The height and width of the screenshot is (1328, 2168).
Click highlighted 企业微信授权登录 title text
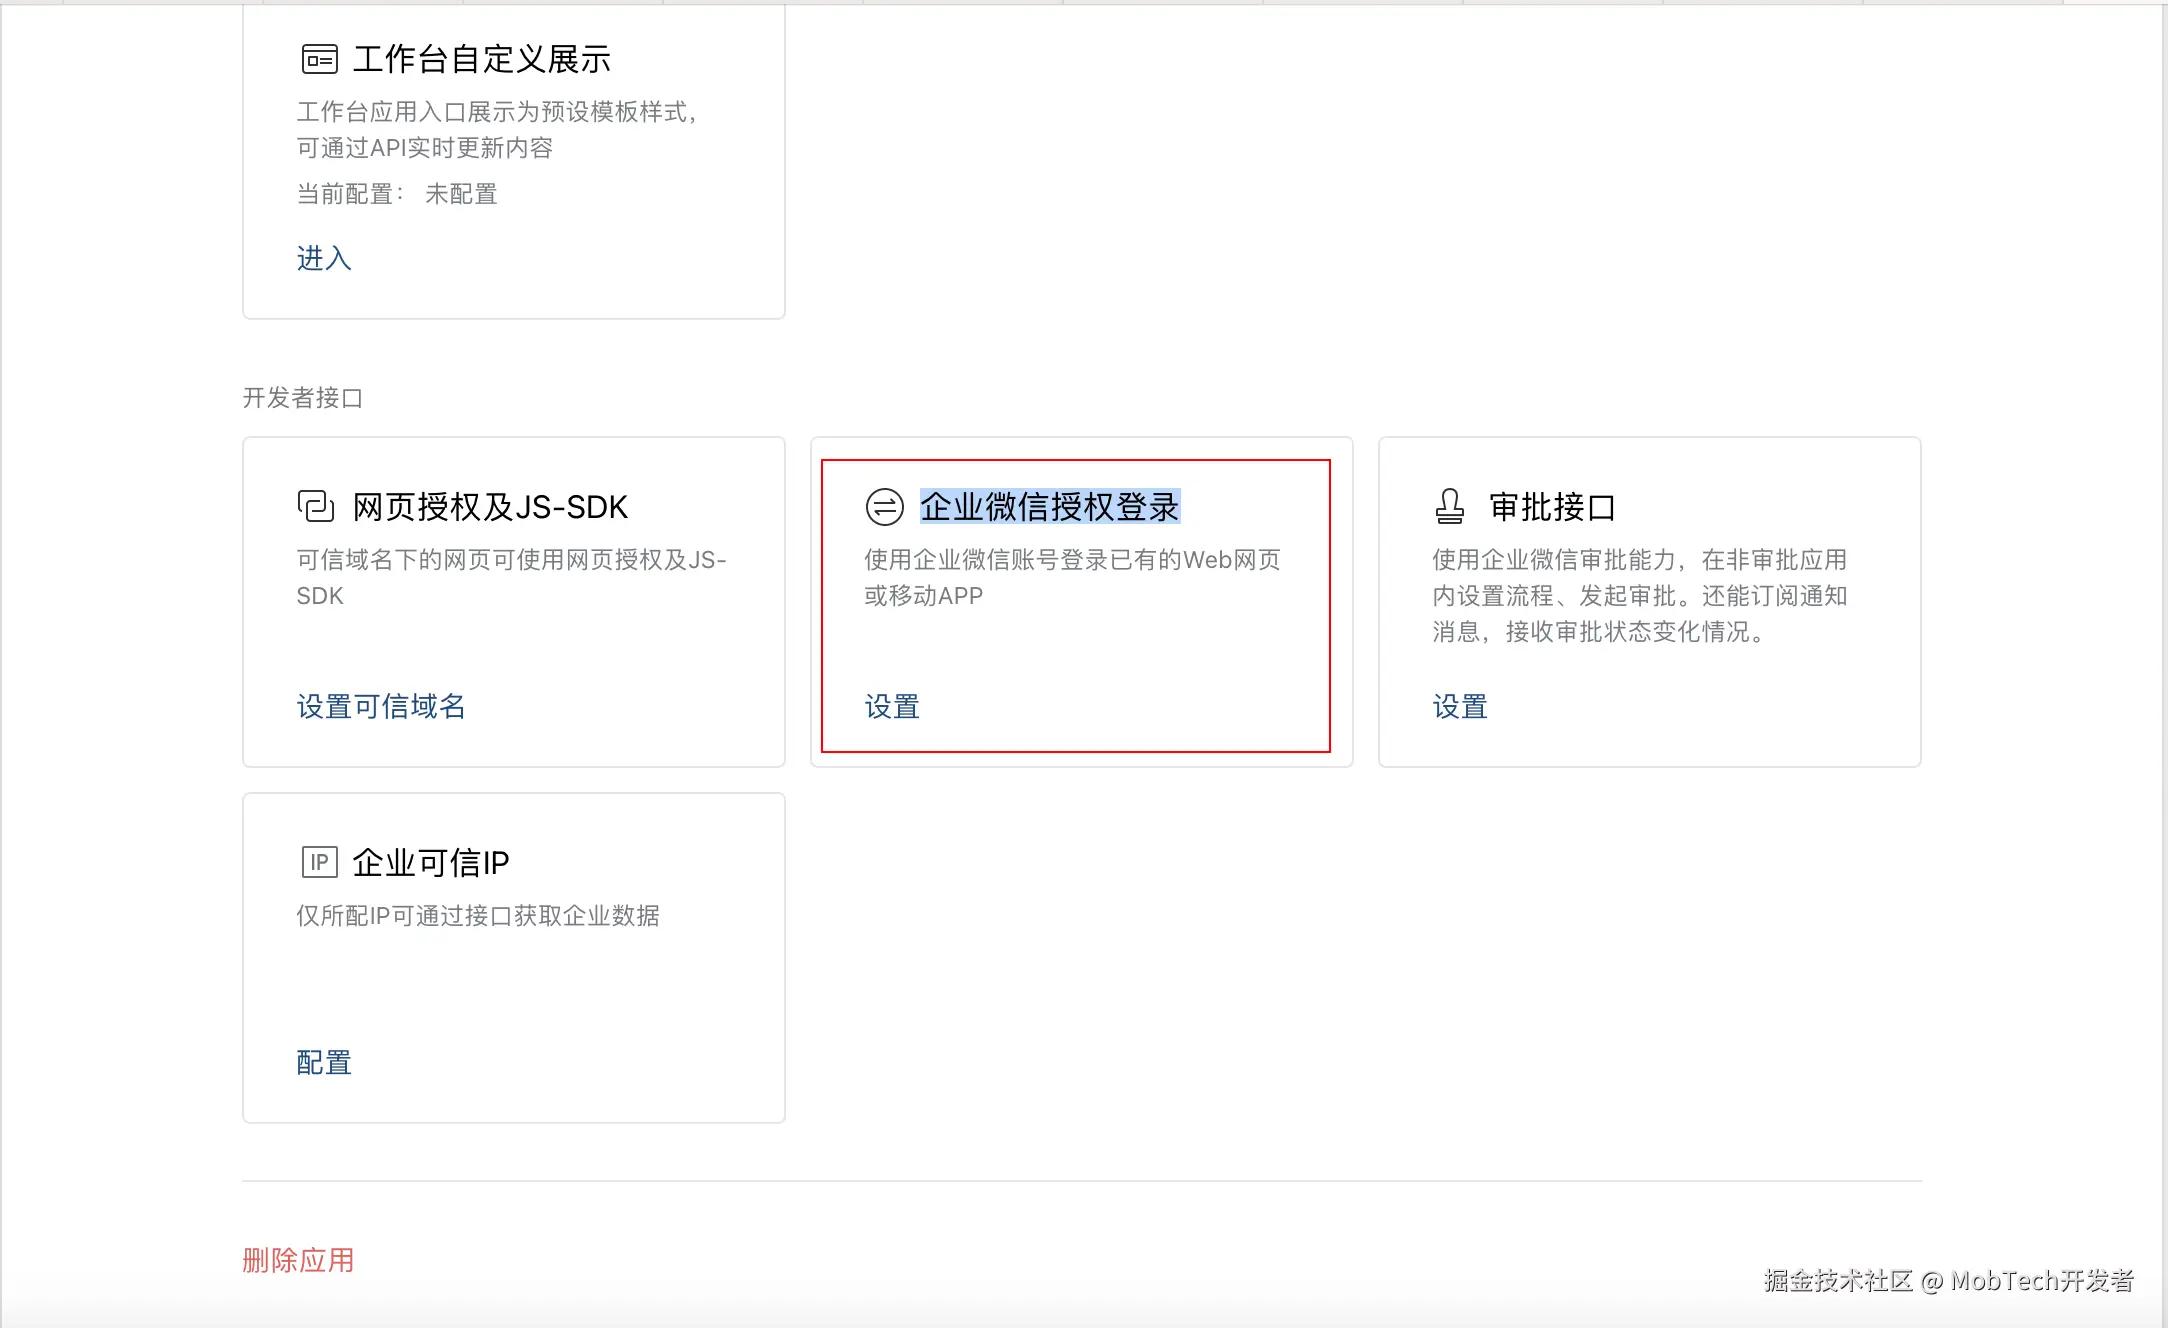coord(1049,507)
